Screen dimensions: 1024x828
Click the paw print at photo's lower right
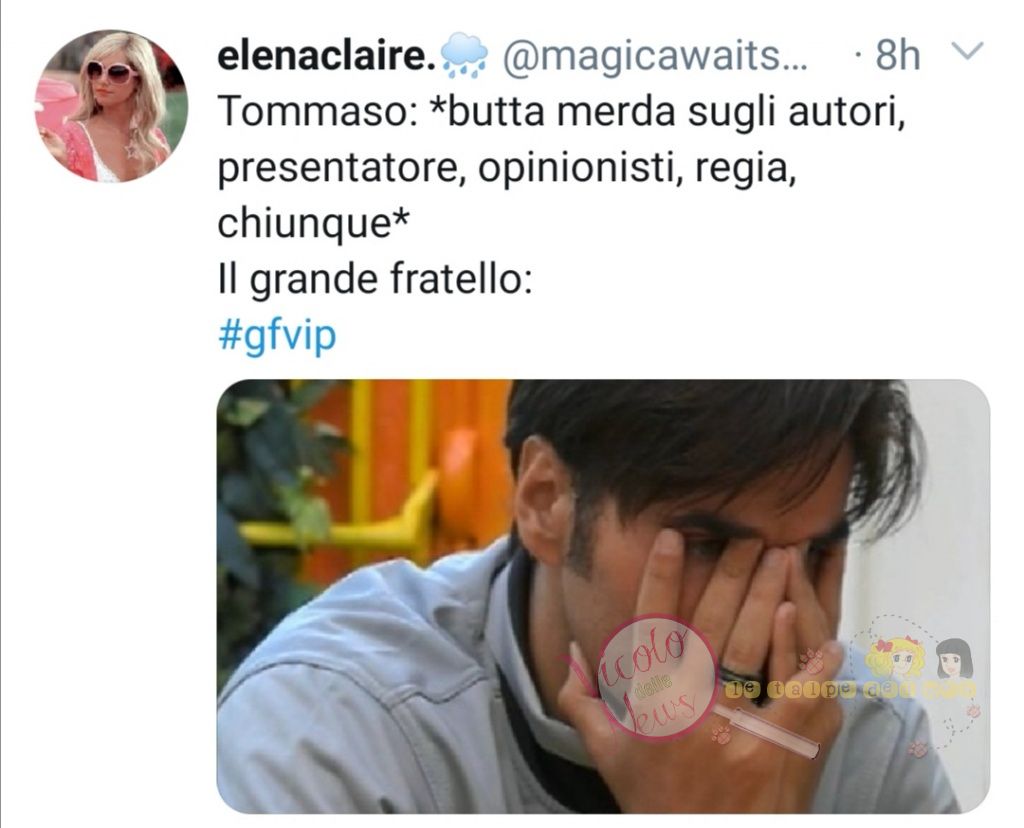click(918, 749)
